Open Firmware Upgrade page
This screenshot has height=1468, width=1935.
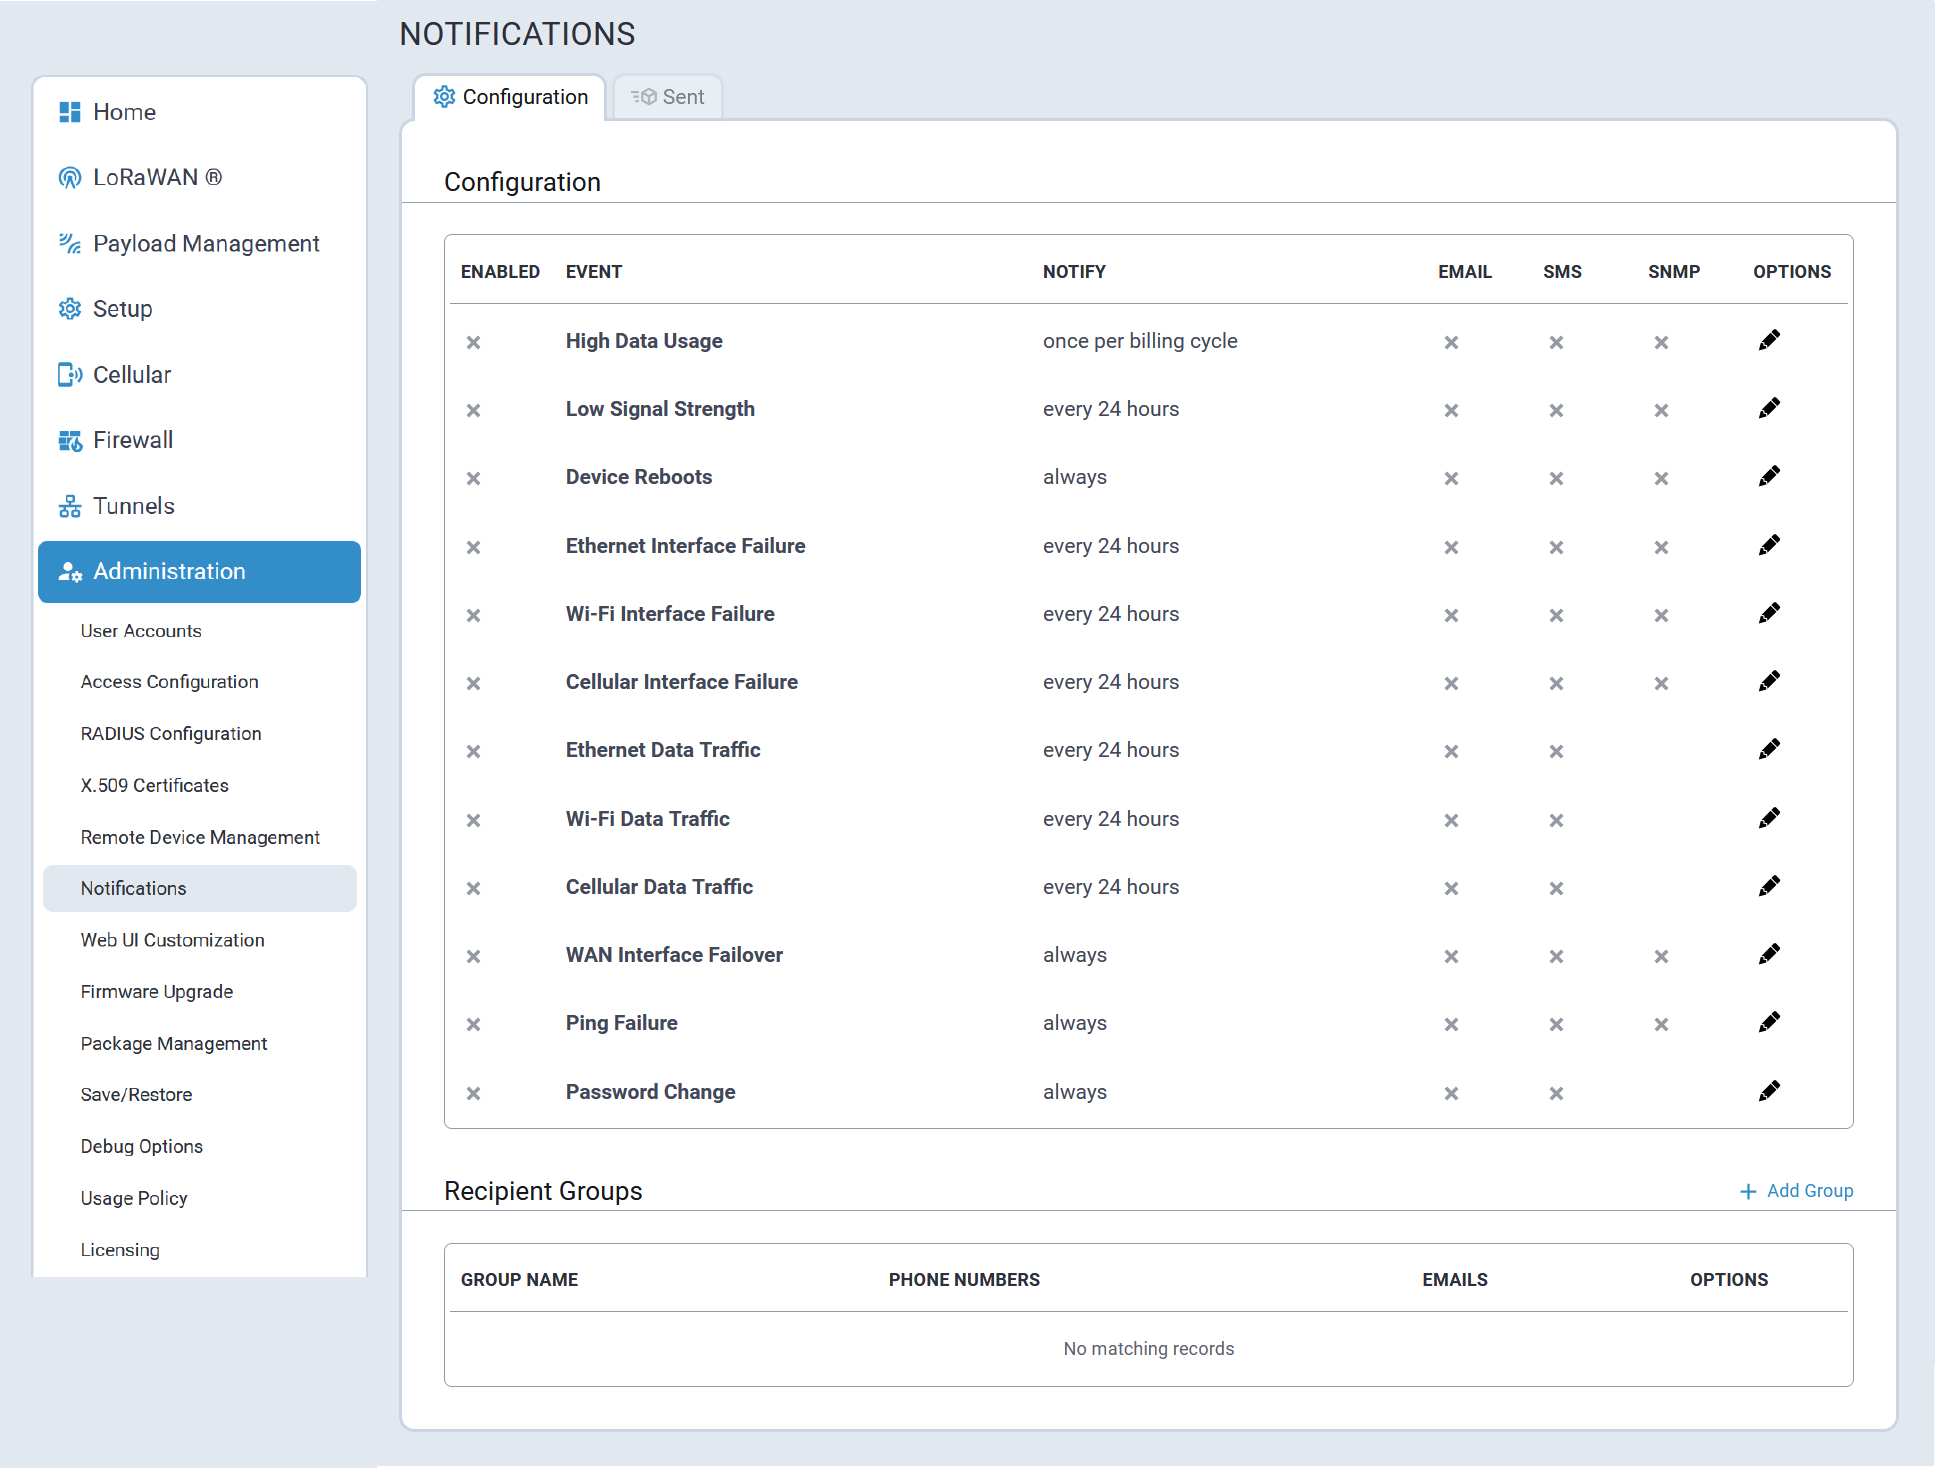pyautogui.click(x=157, y=992)
